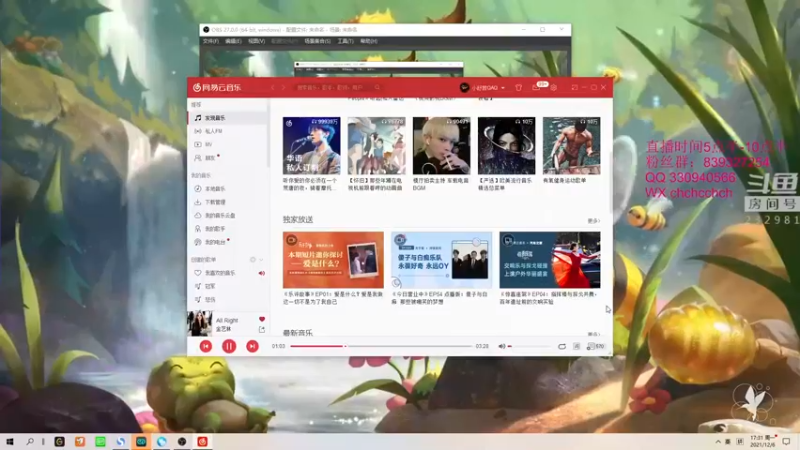Switch to mini player mode icon

point(574,88)
